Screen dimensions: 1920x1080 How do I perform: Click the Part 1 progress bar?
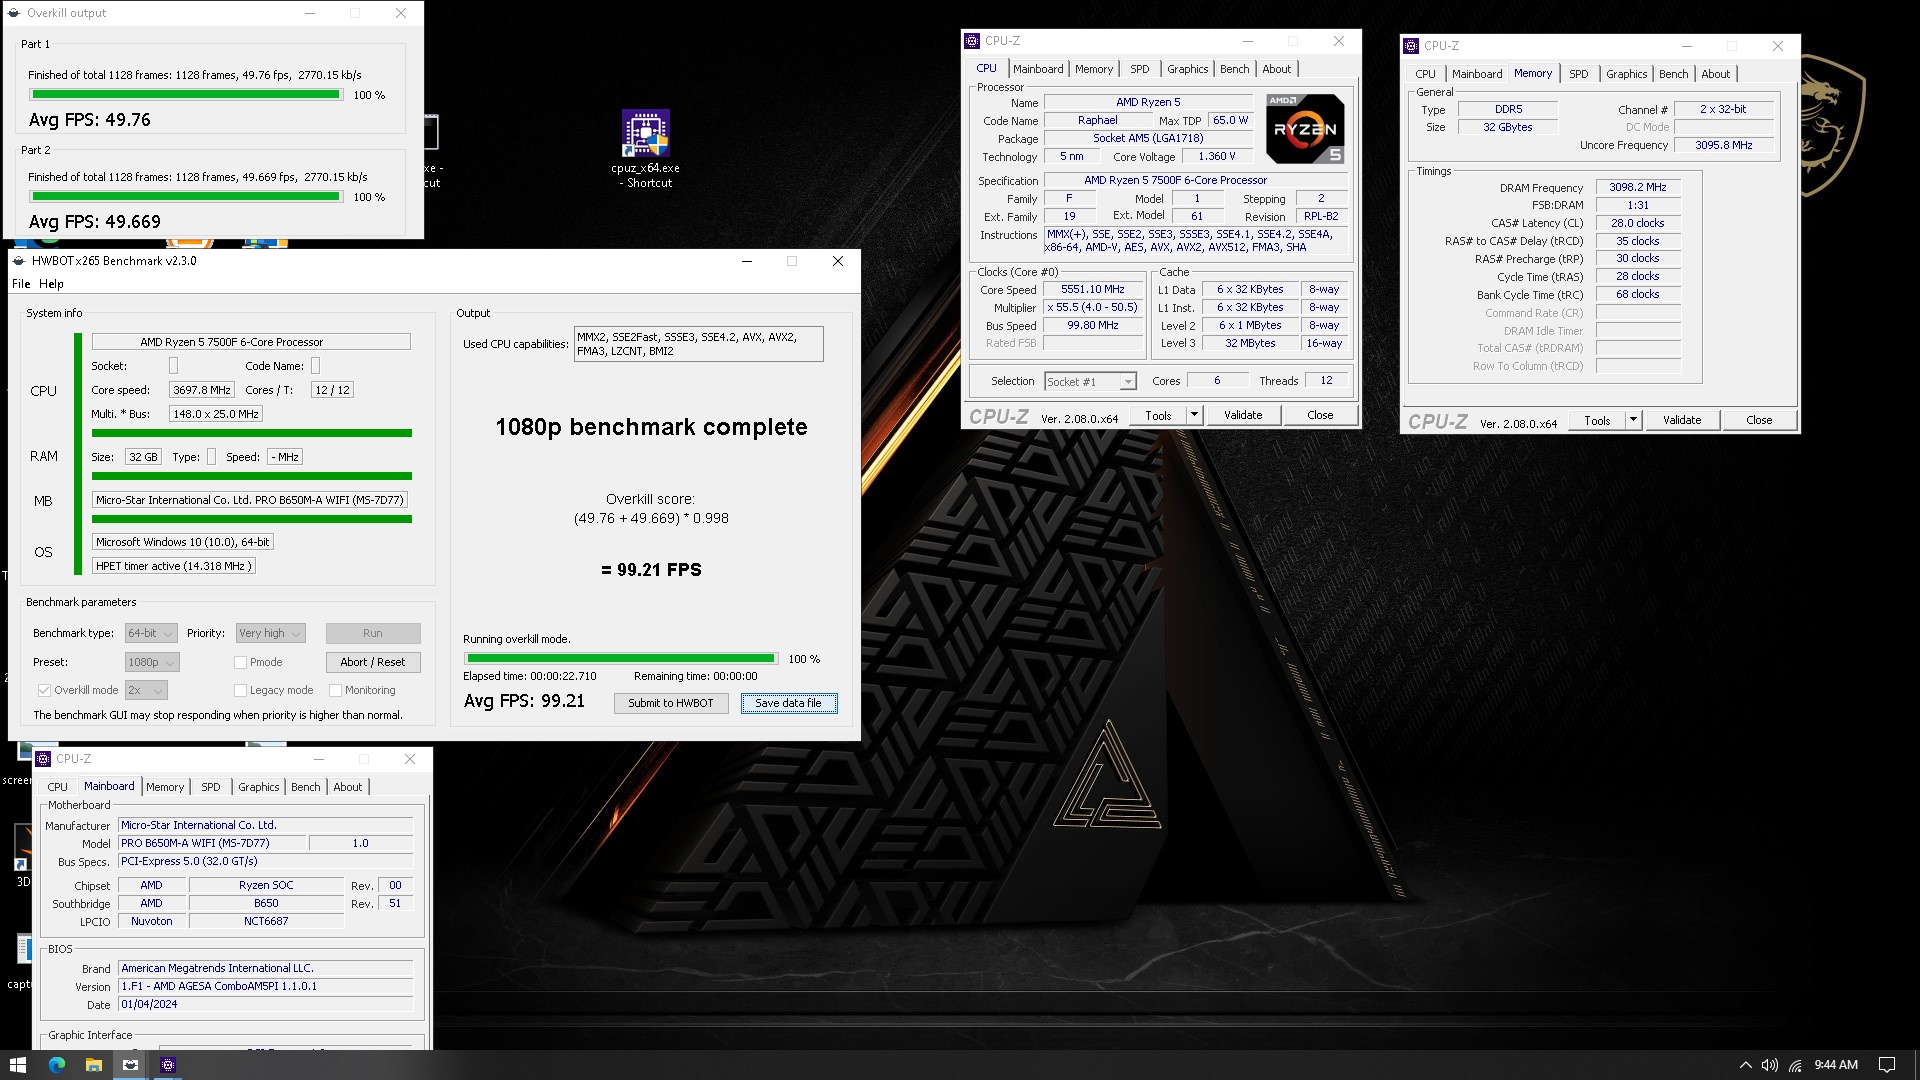tap(186, 95)
